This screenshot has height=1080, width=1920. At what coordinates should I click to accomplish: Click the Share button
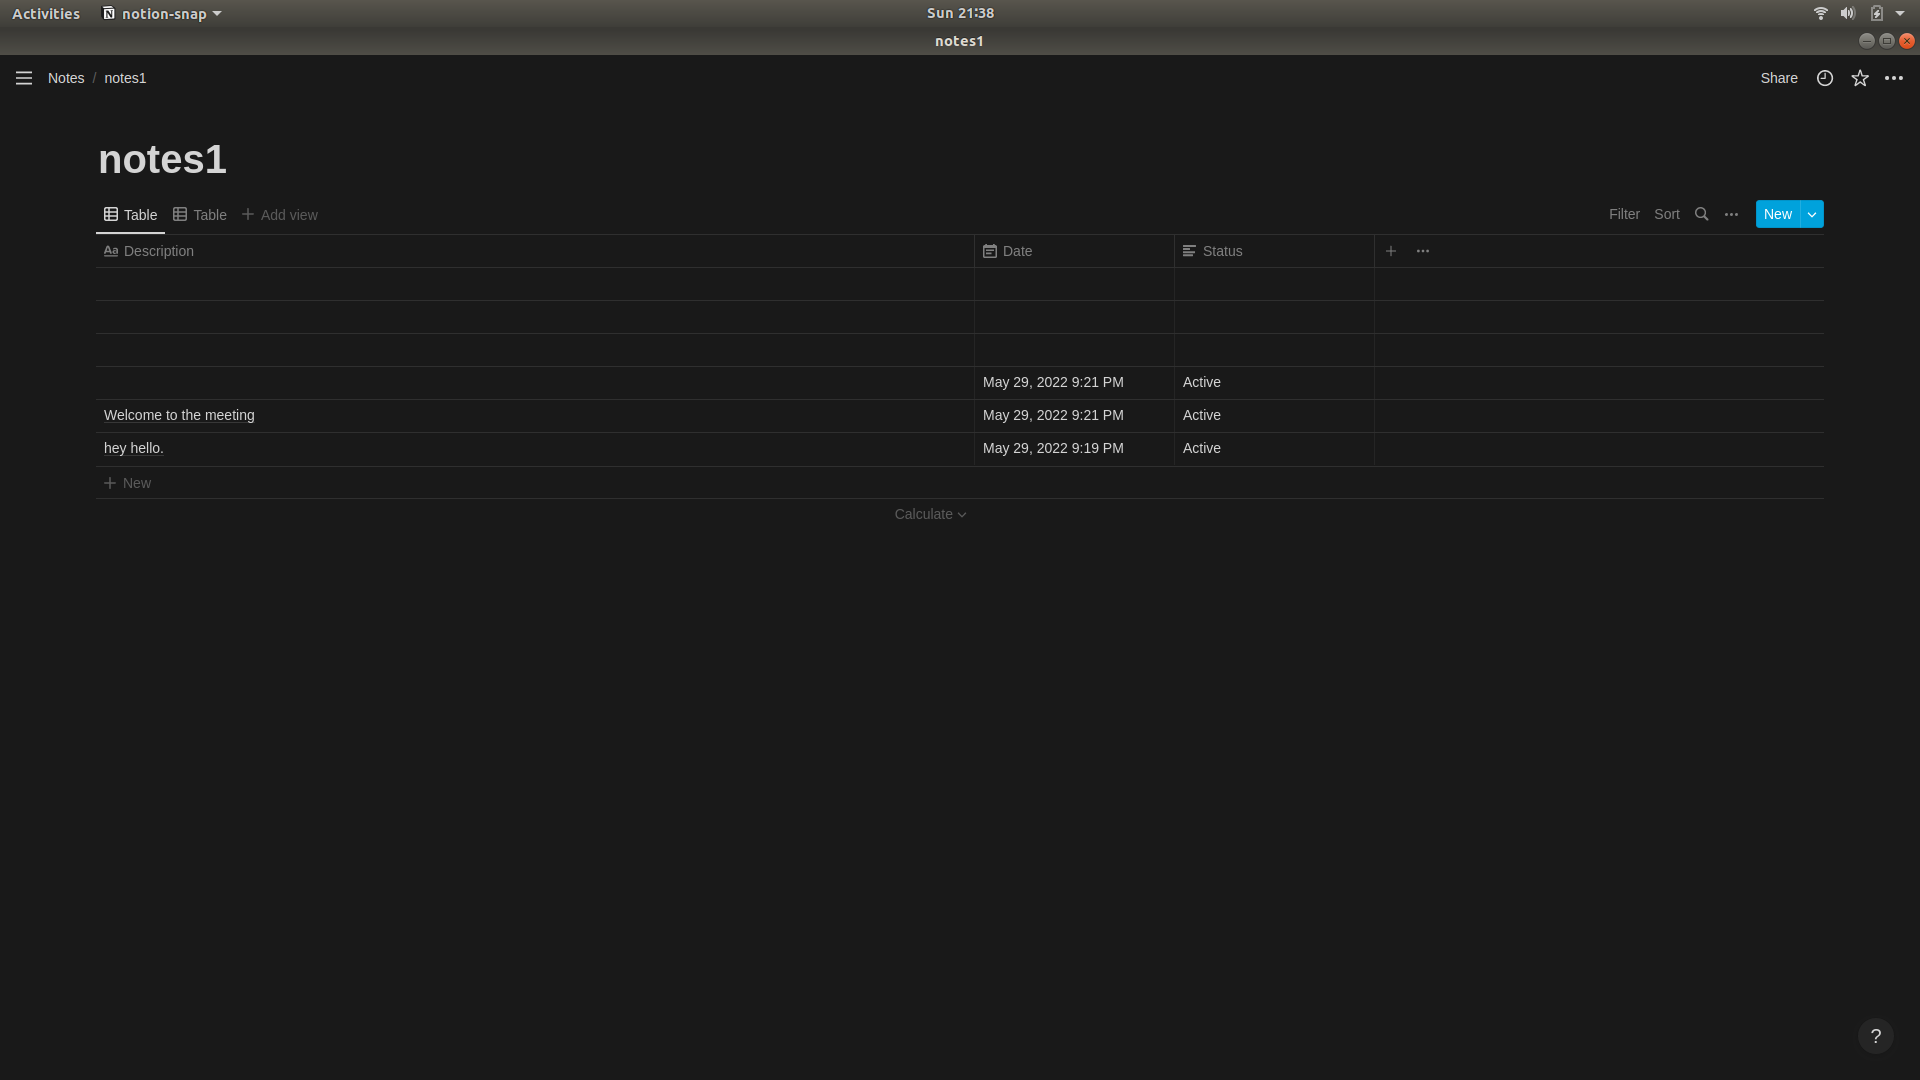(1778, 78)
